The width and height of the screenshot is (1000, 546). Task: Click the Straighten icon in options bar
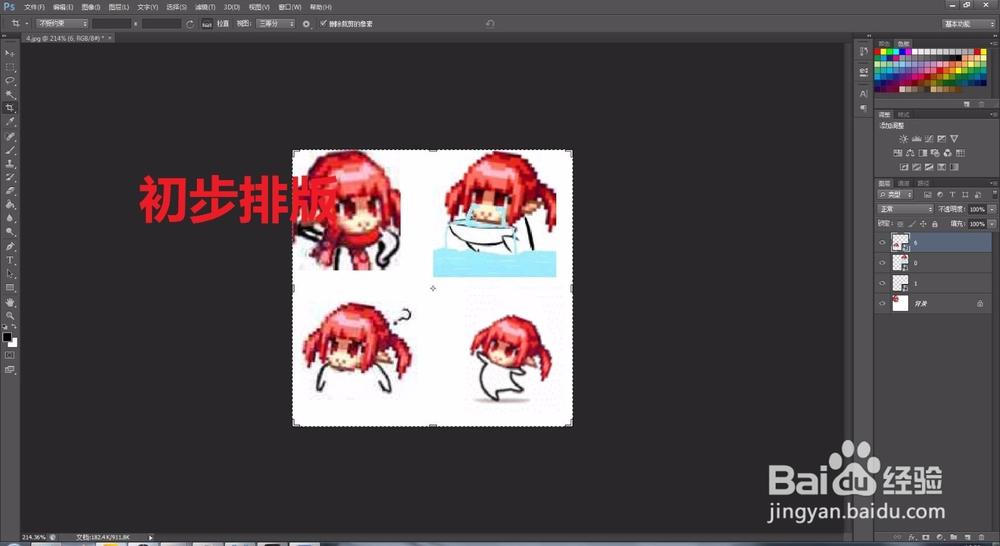point(207,24)
